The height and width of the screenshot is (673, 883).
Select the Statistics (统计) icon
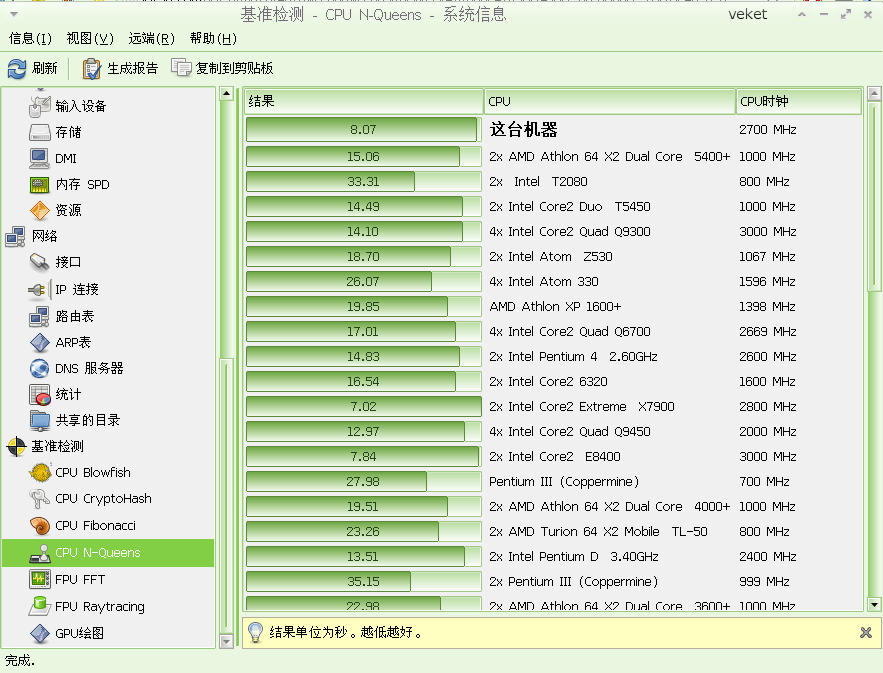pyautogui.click(x=39, y=394)
